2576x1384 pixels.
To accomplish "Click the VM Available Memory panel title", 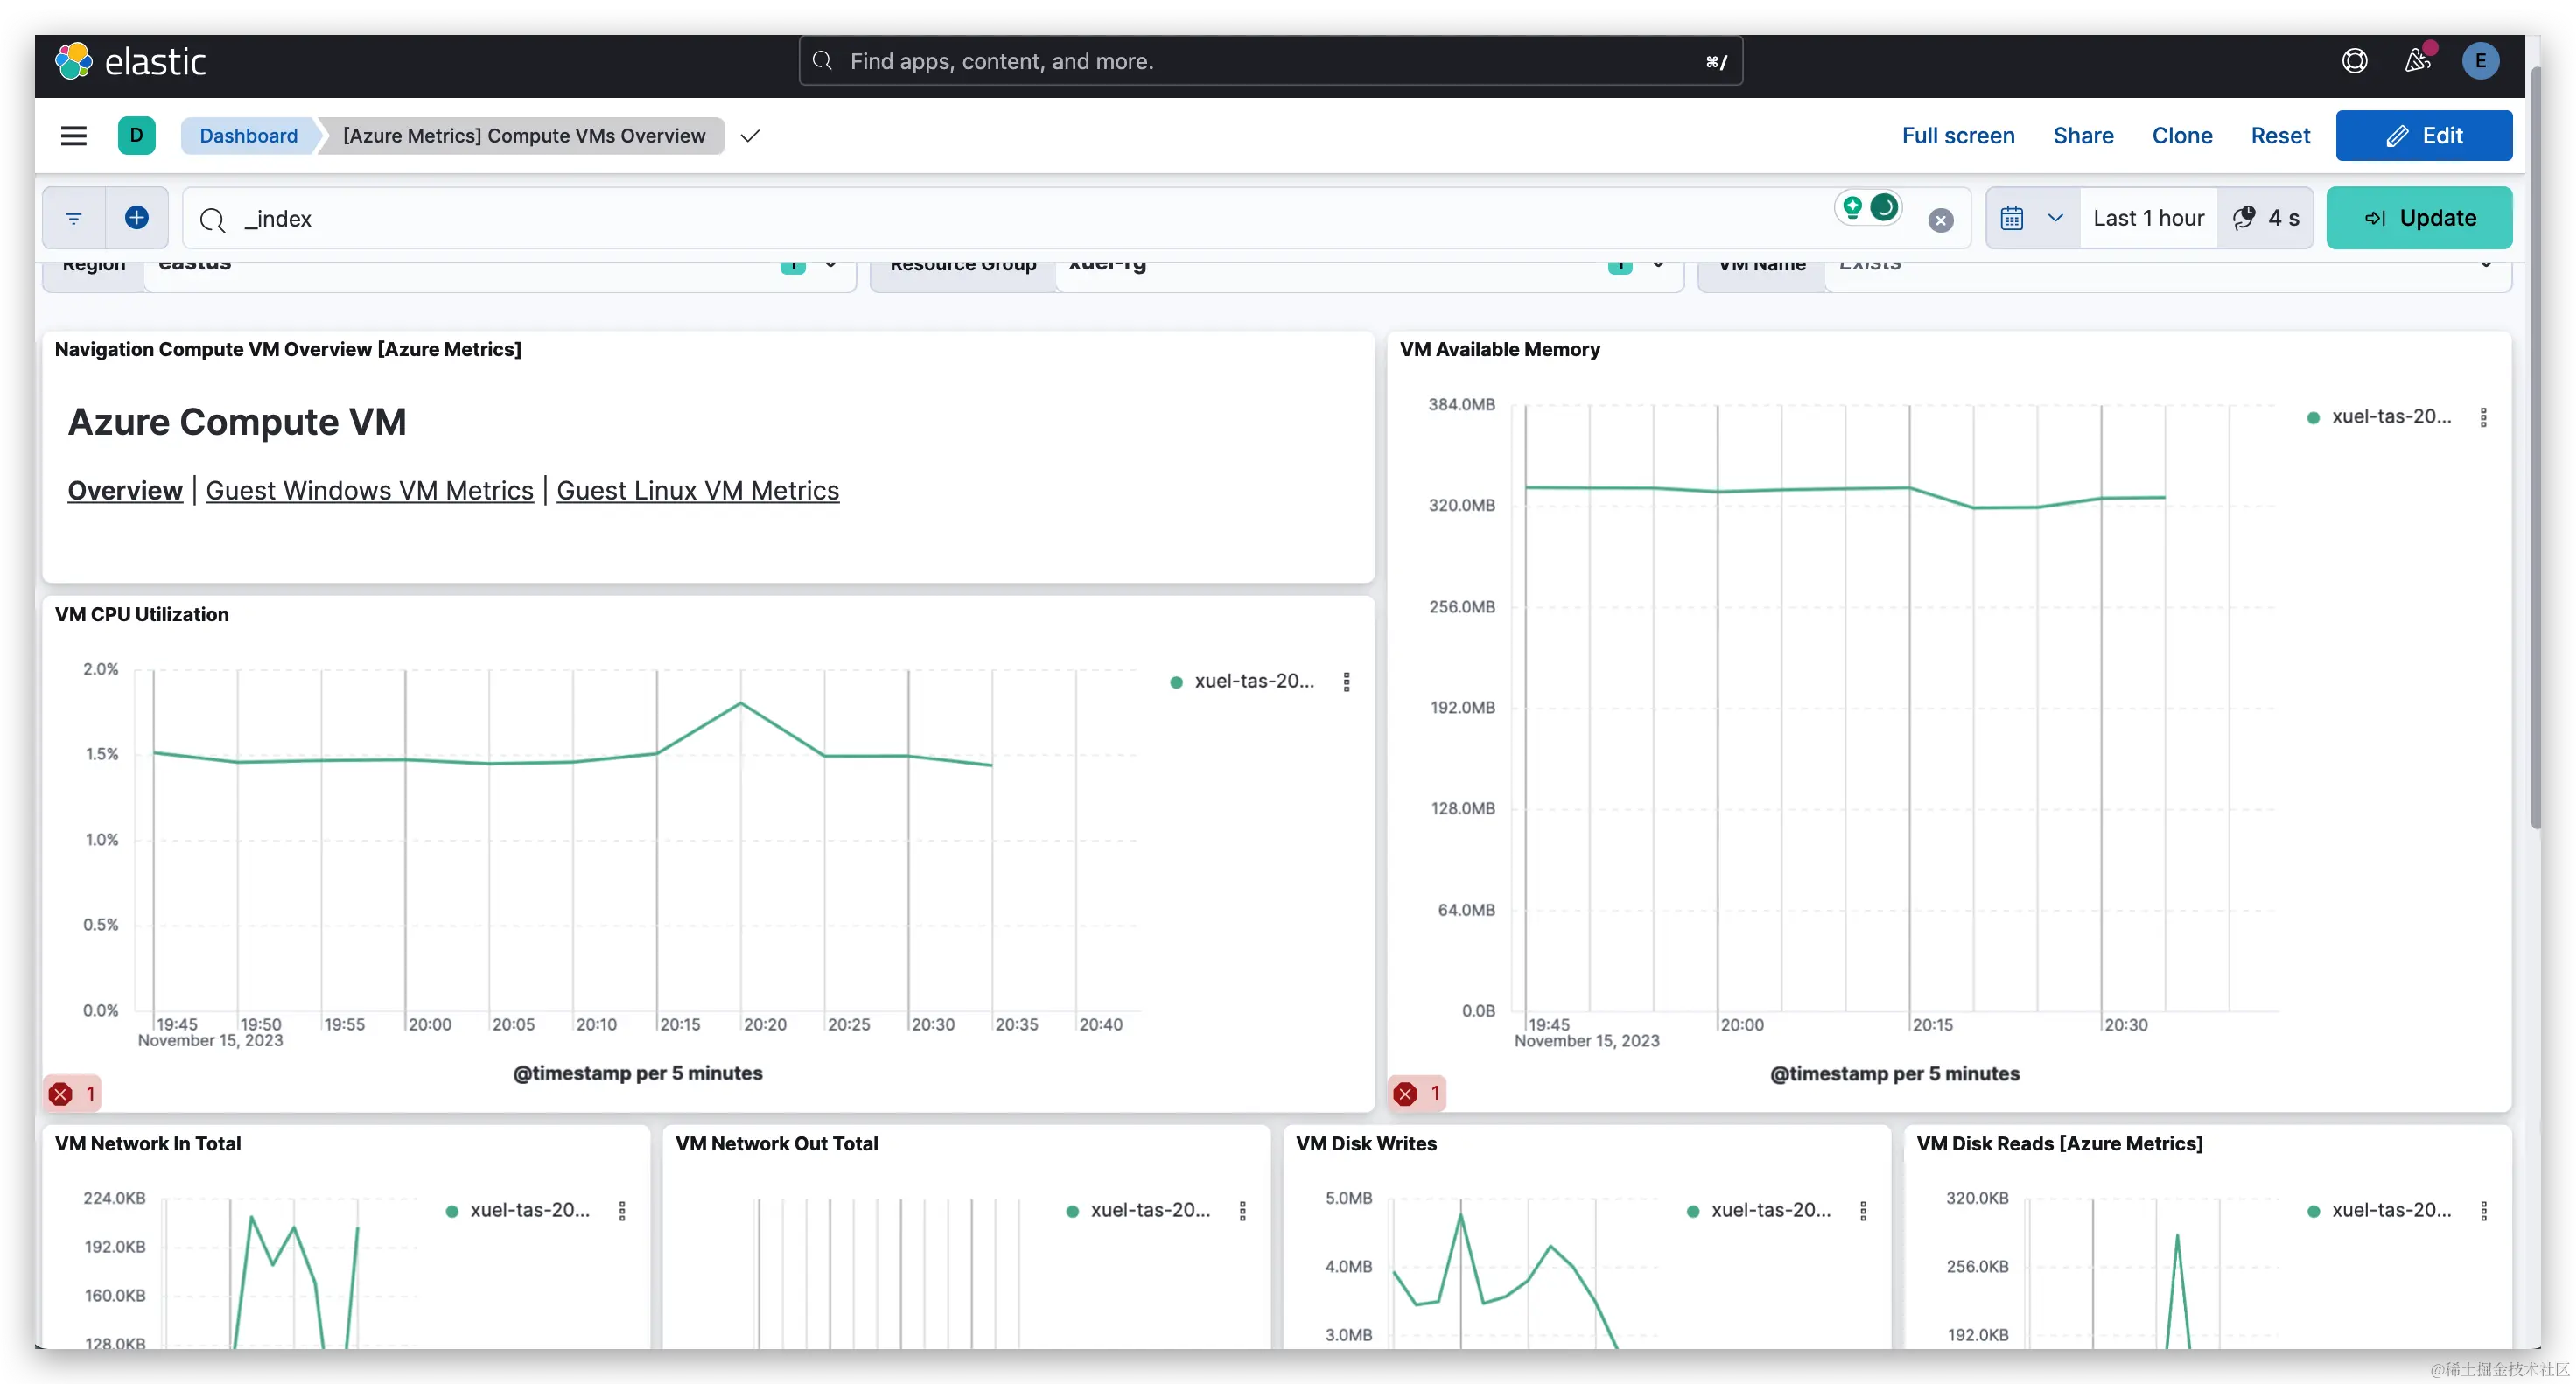I will [x=1499, y=350].
